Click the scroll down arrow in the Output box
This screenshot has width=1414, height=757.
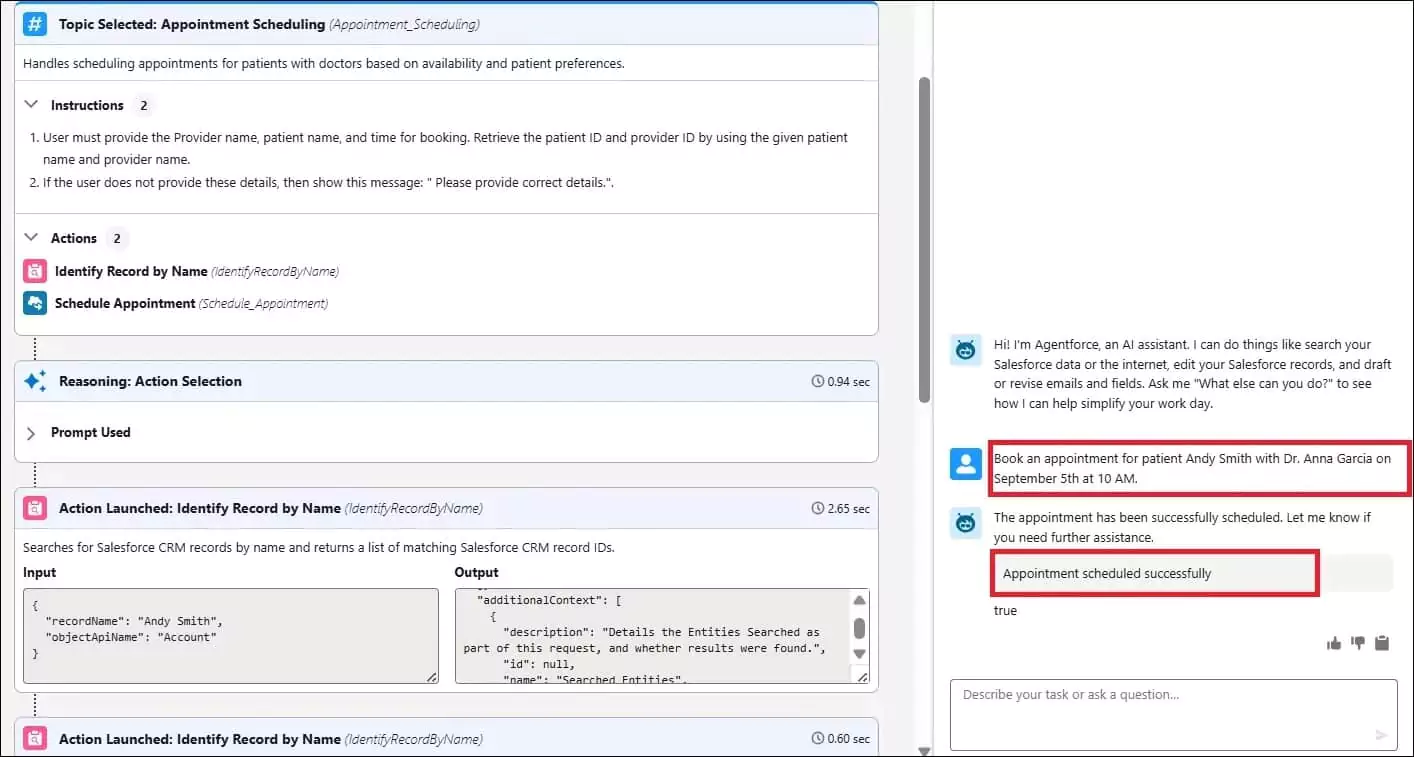(x=858, y=654)
